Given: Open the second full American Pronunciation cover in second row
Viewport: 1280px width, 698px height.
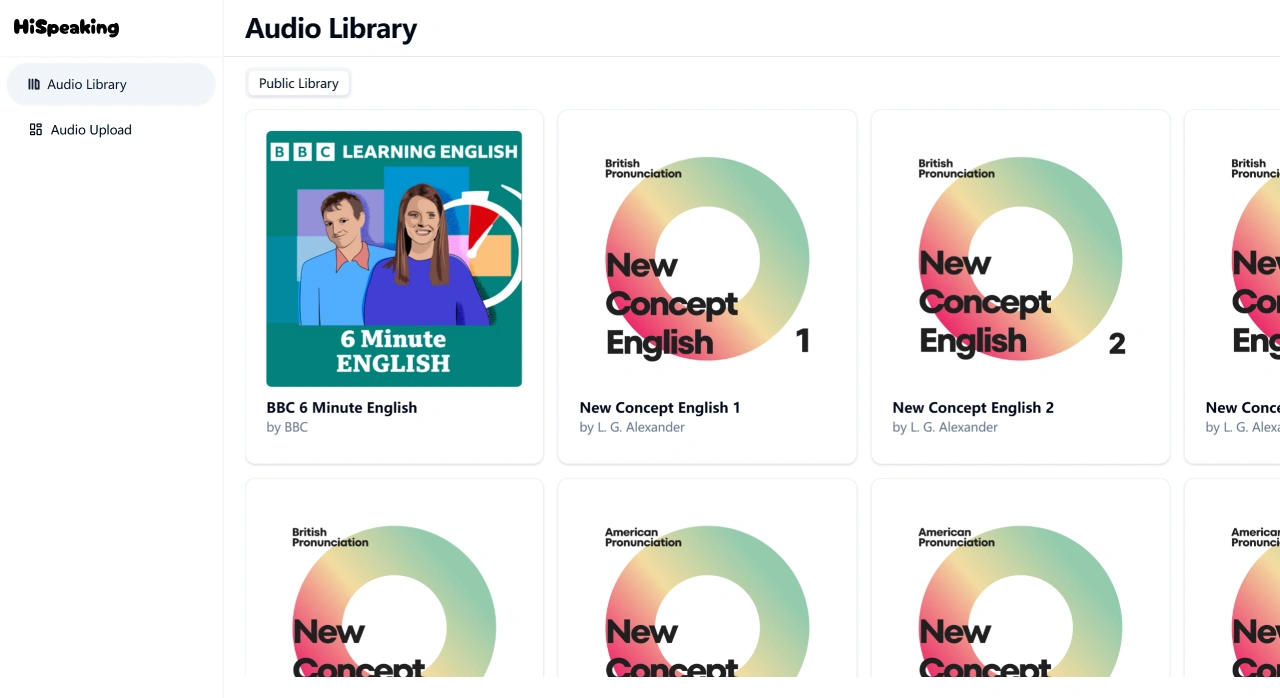Looking at the screenshot, I should 1020,588.
